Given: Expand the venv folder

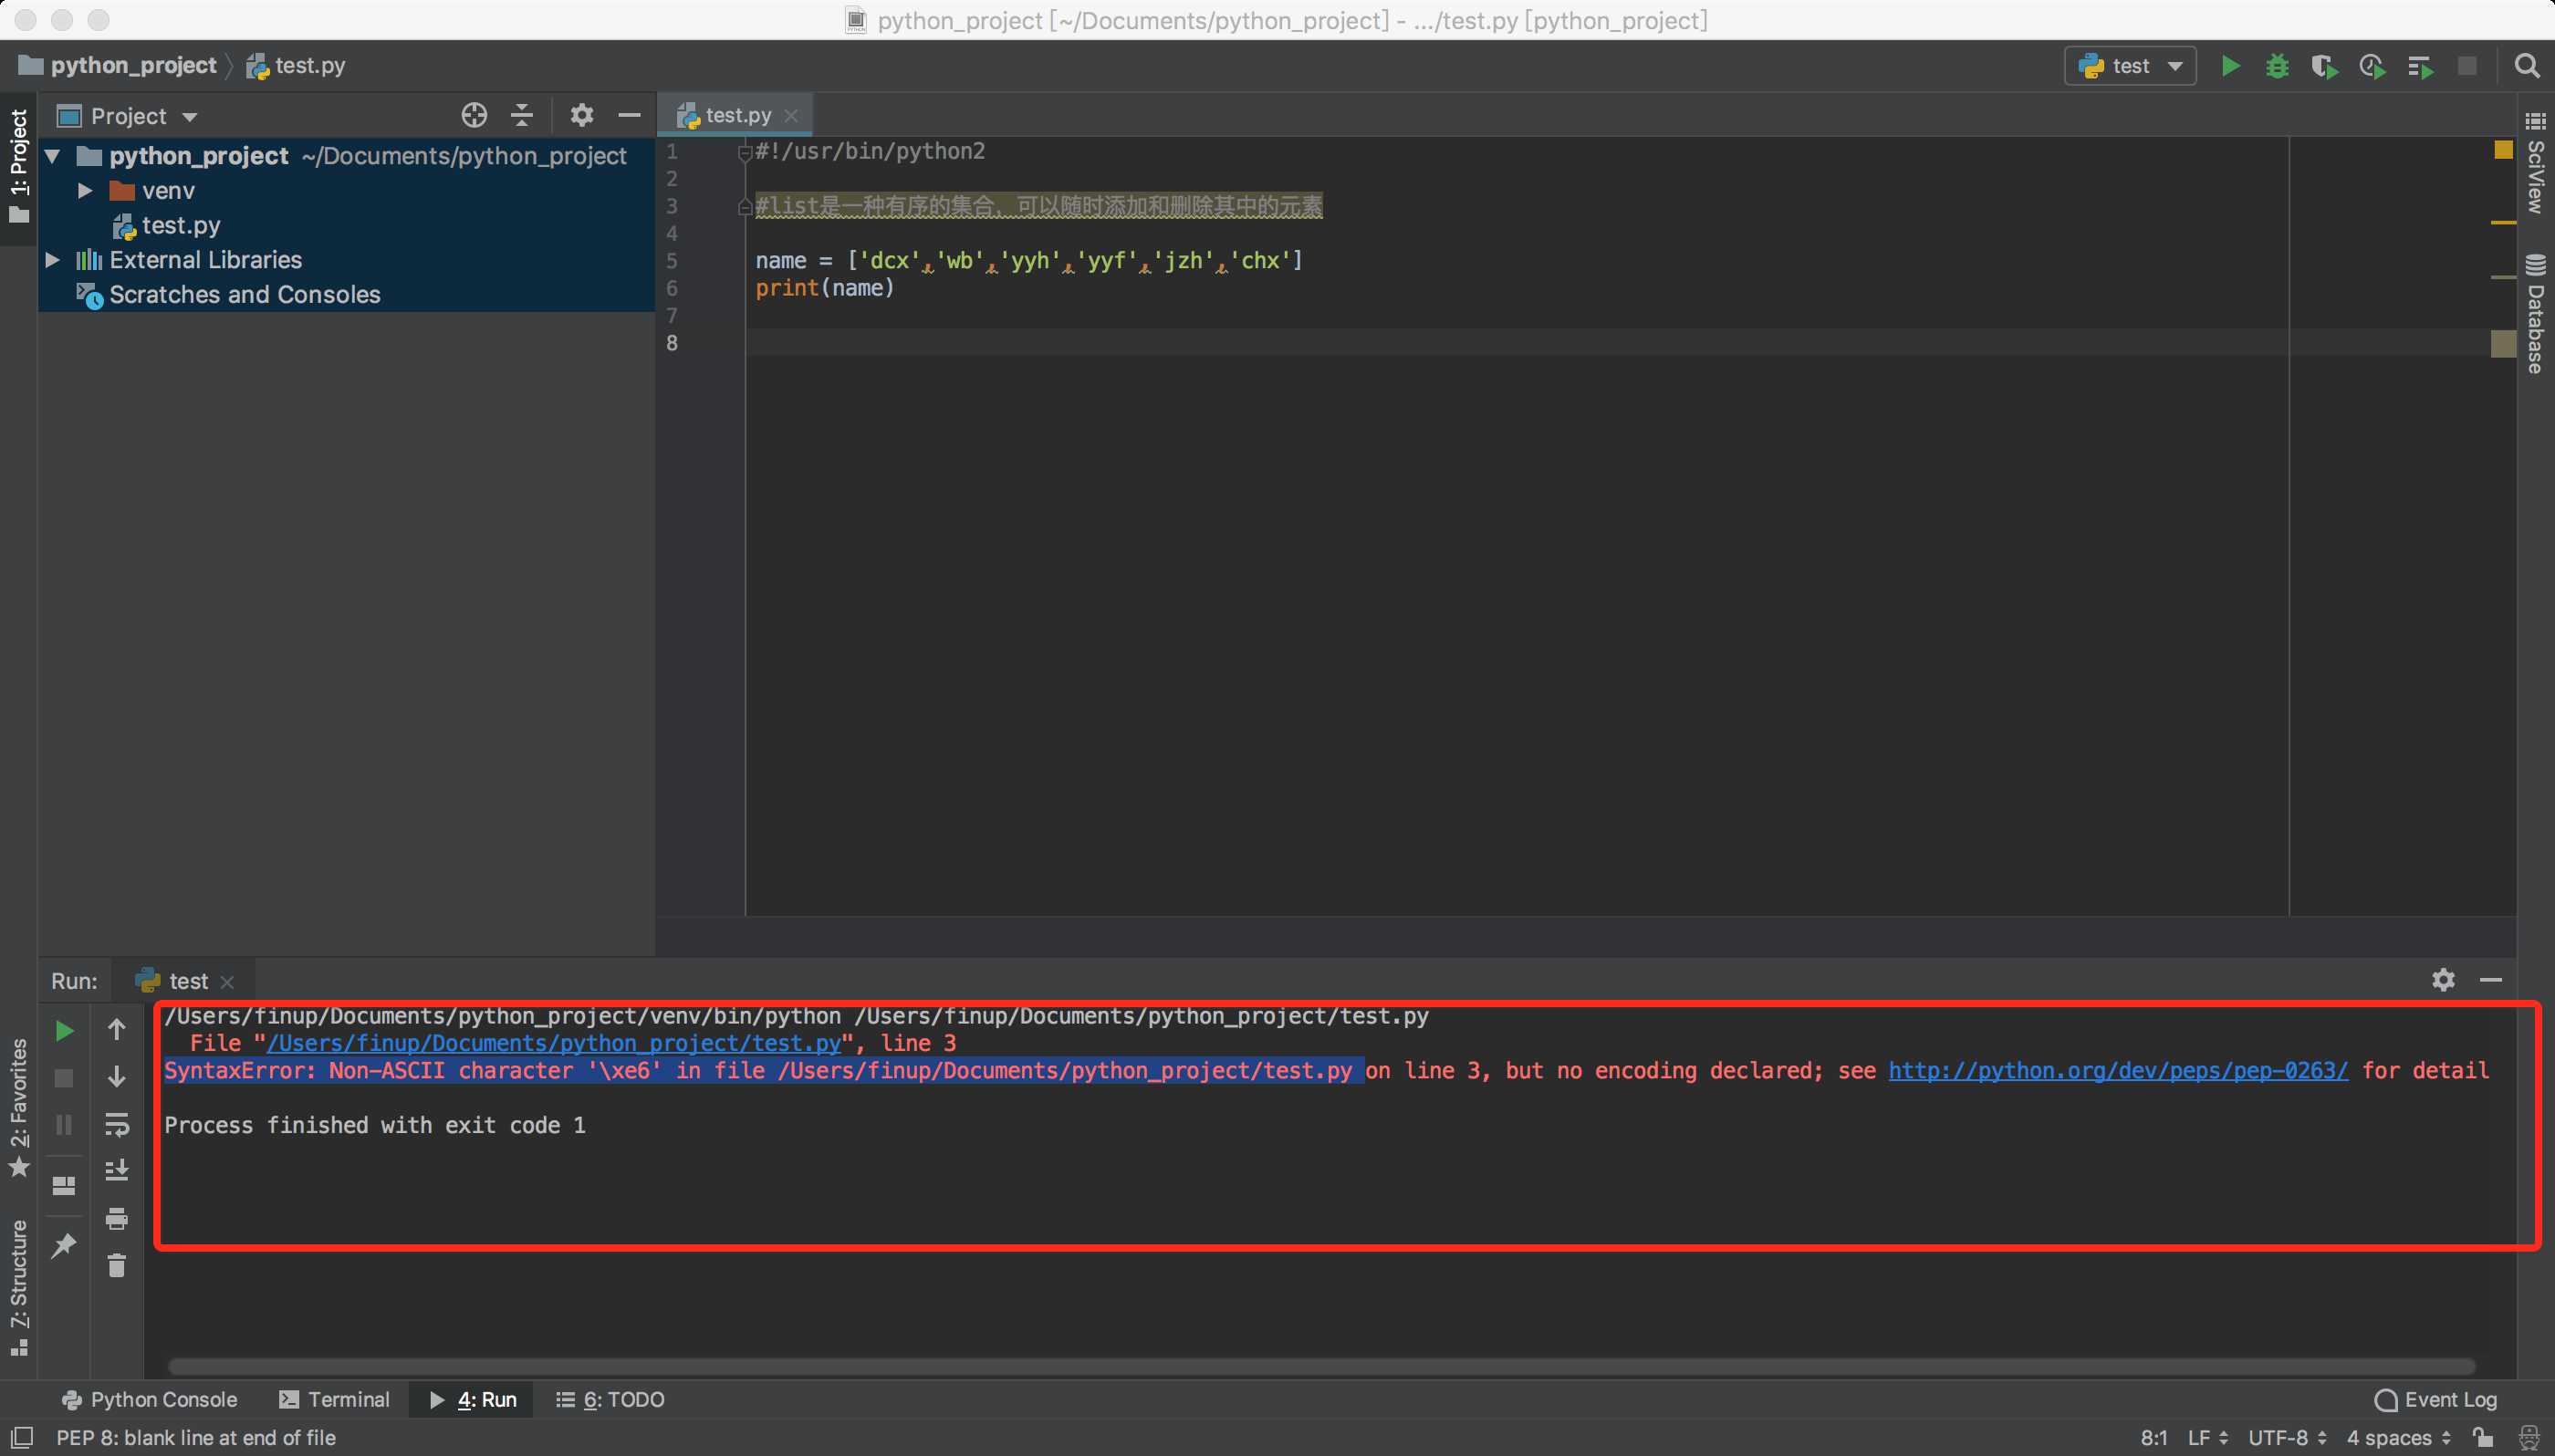Looking at the screenshot, I should click(86, 190).
